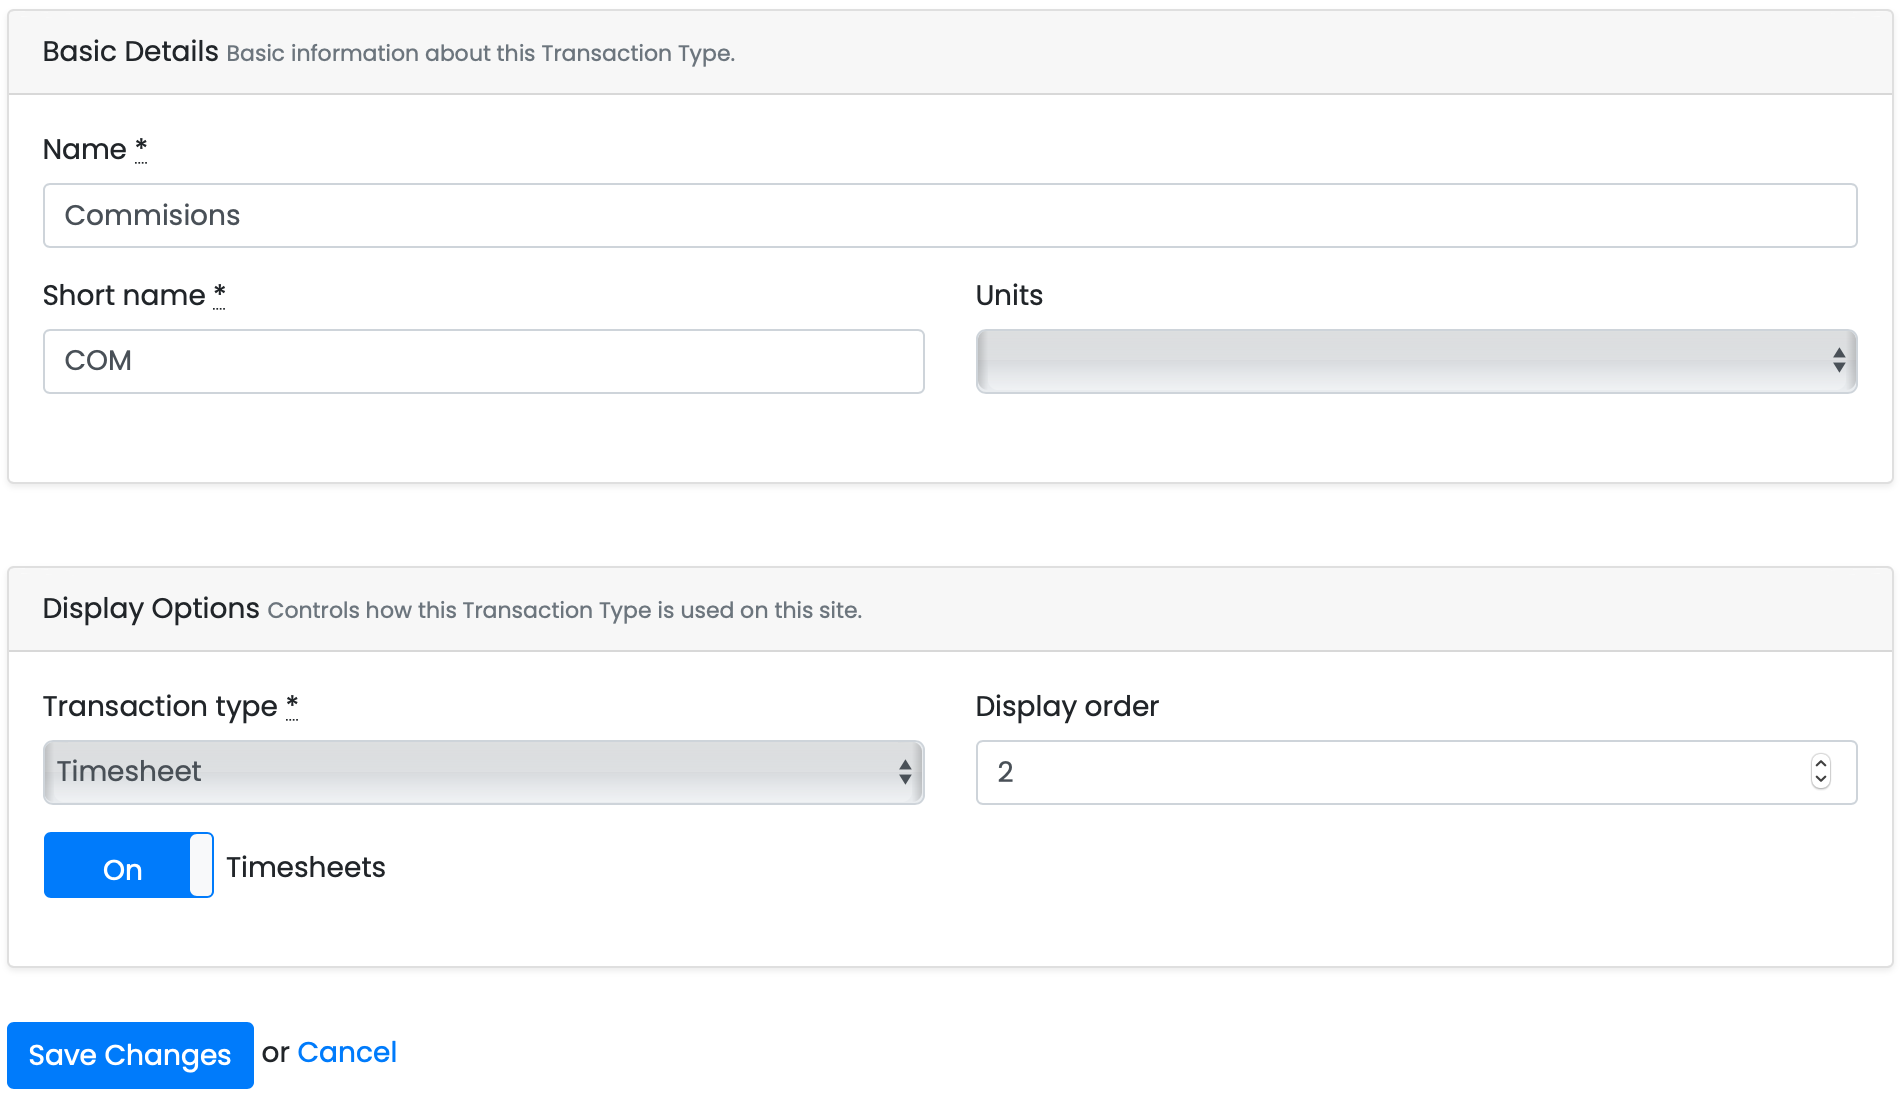
Task: Click the required asterisk beside Transaction type
Action: pyautogui.click(x=292, y=706)
